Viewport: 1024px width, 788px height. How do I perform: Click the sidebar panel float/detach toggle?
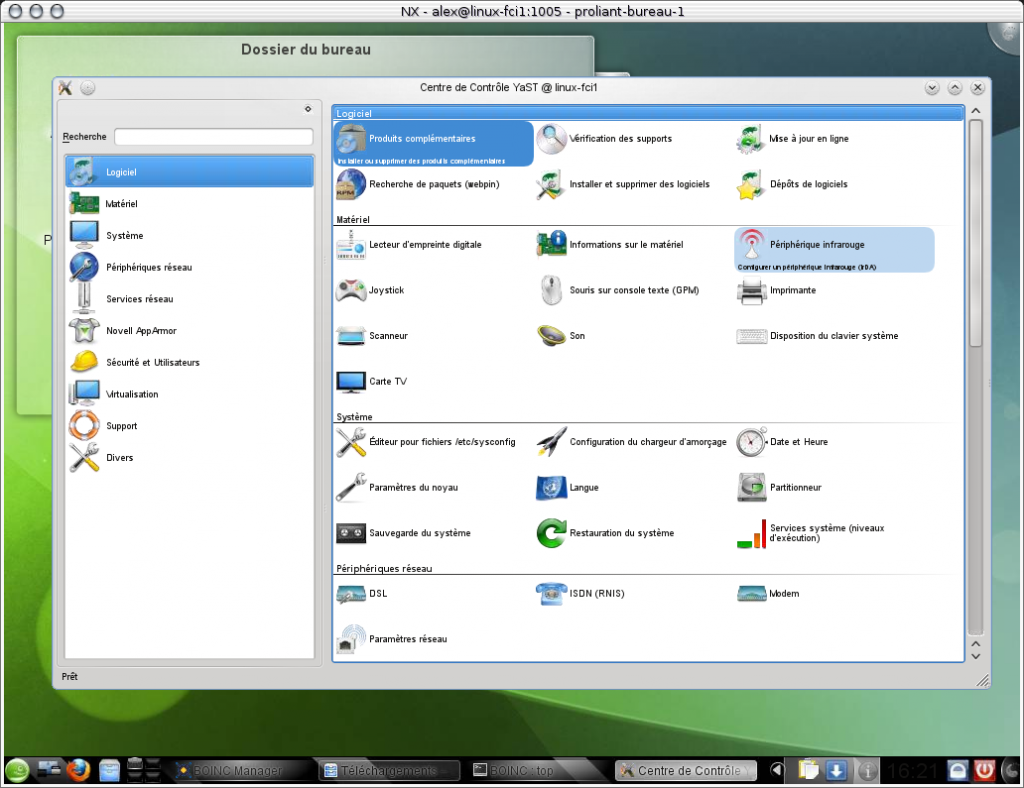click(x=307, y=109)
